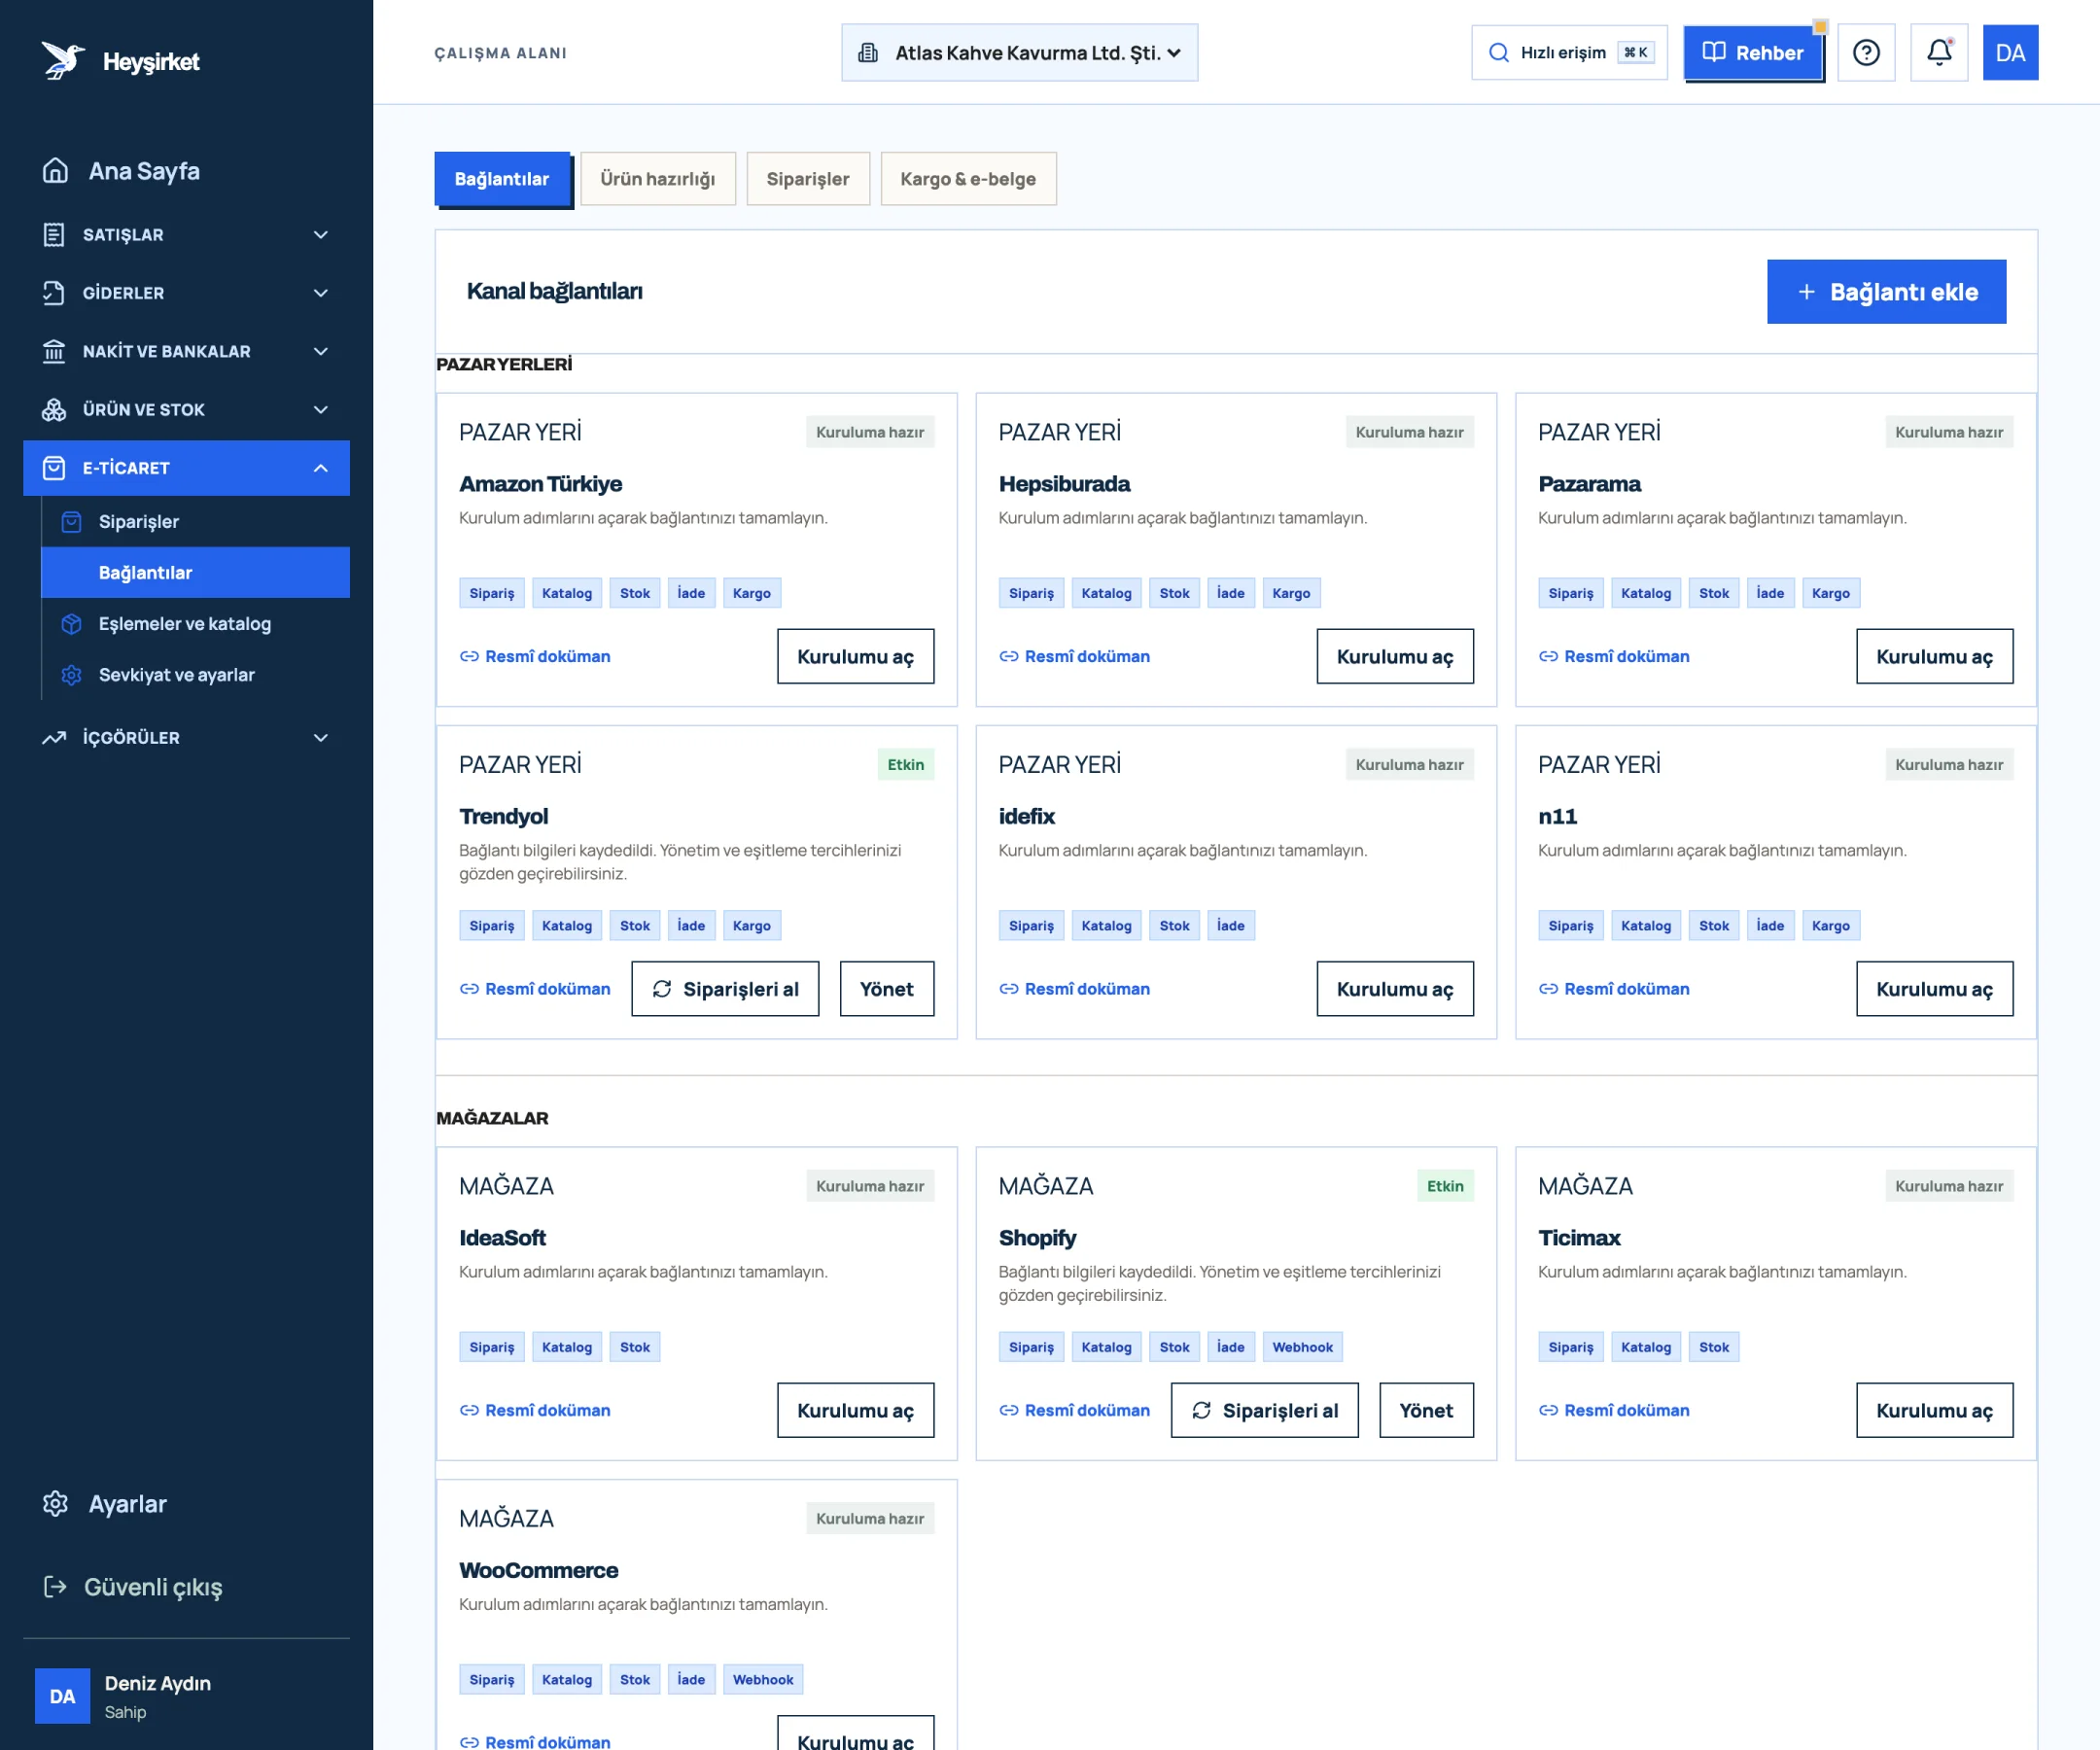Collapse the E-TİCARET sidebar section
This screenshot has width=2100, height=1750.
coord(187,468)
